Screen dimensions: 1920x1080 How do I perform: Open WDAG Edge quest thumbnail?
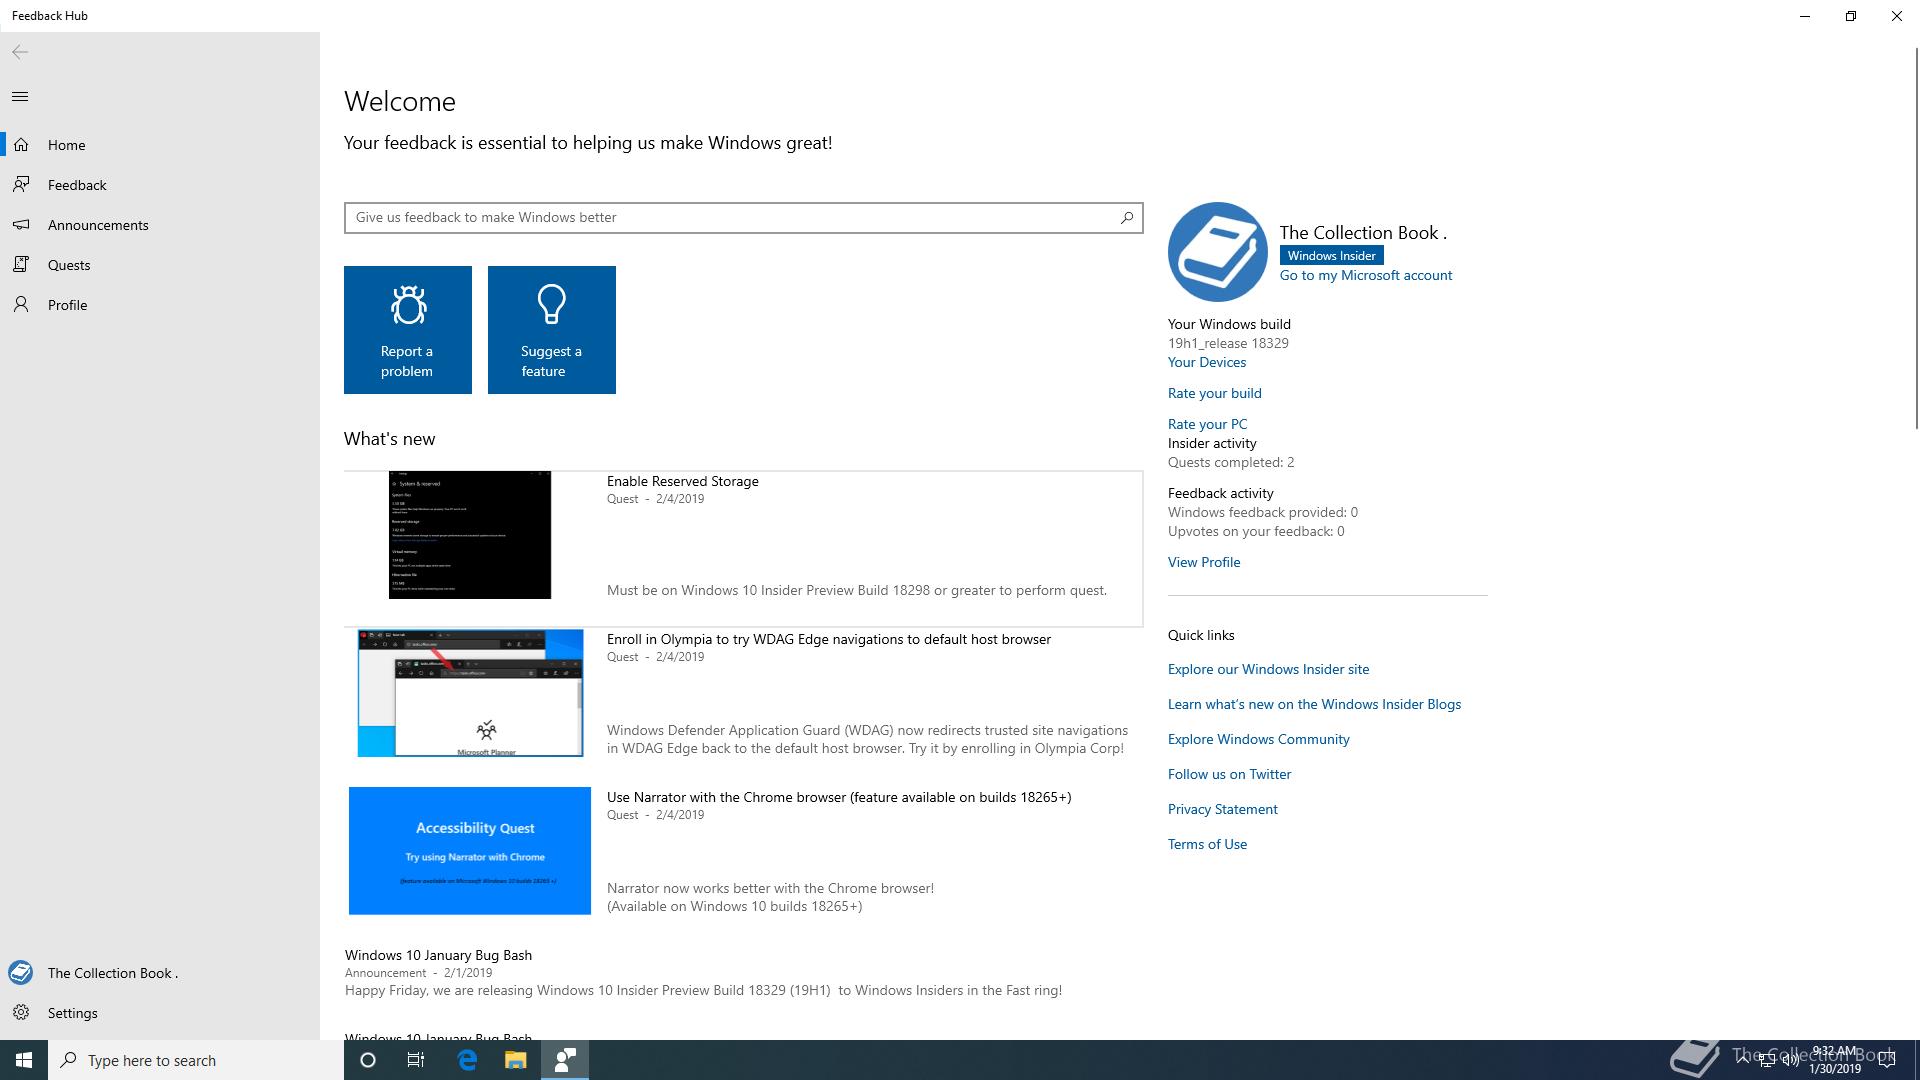(470, 693)
